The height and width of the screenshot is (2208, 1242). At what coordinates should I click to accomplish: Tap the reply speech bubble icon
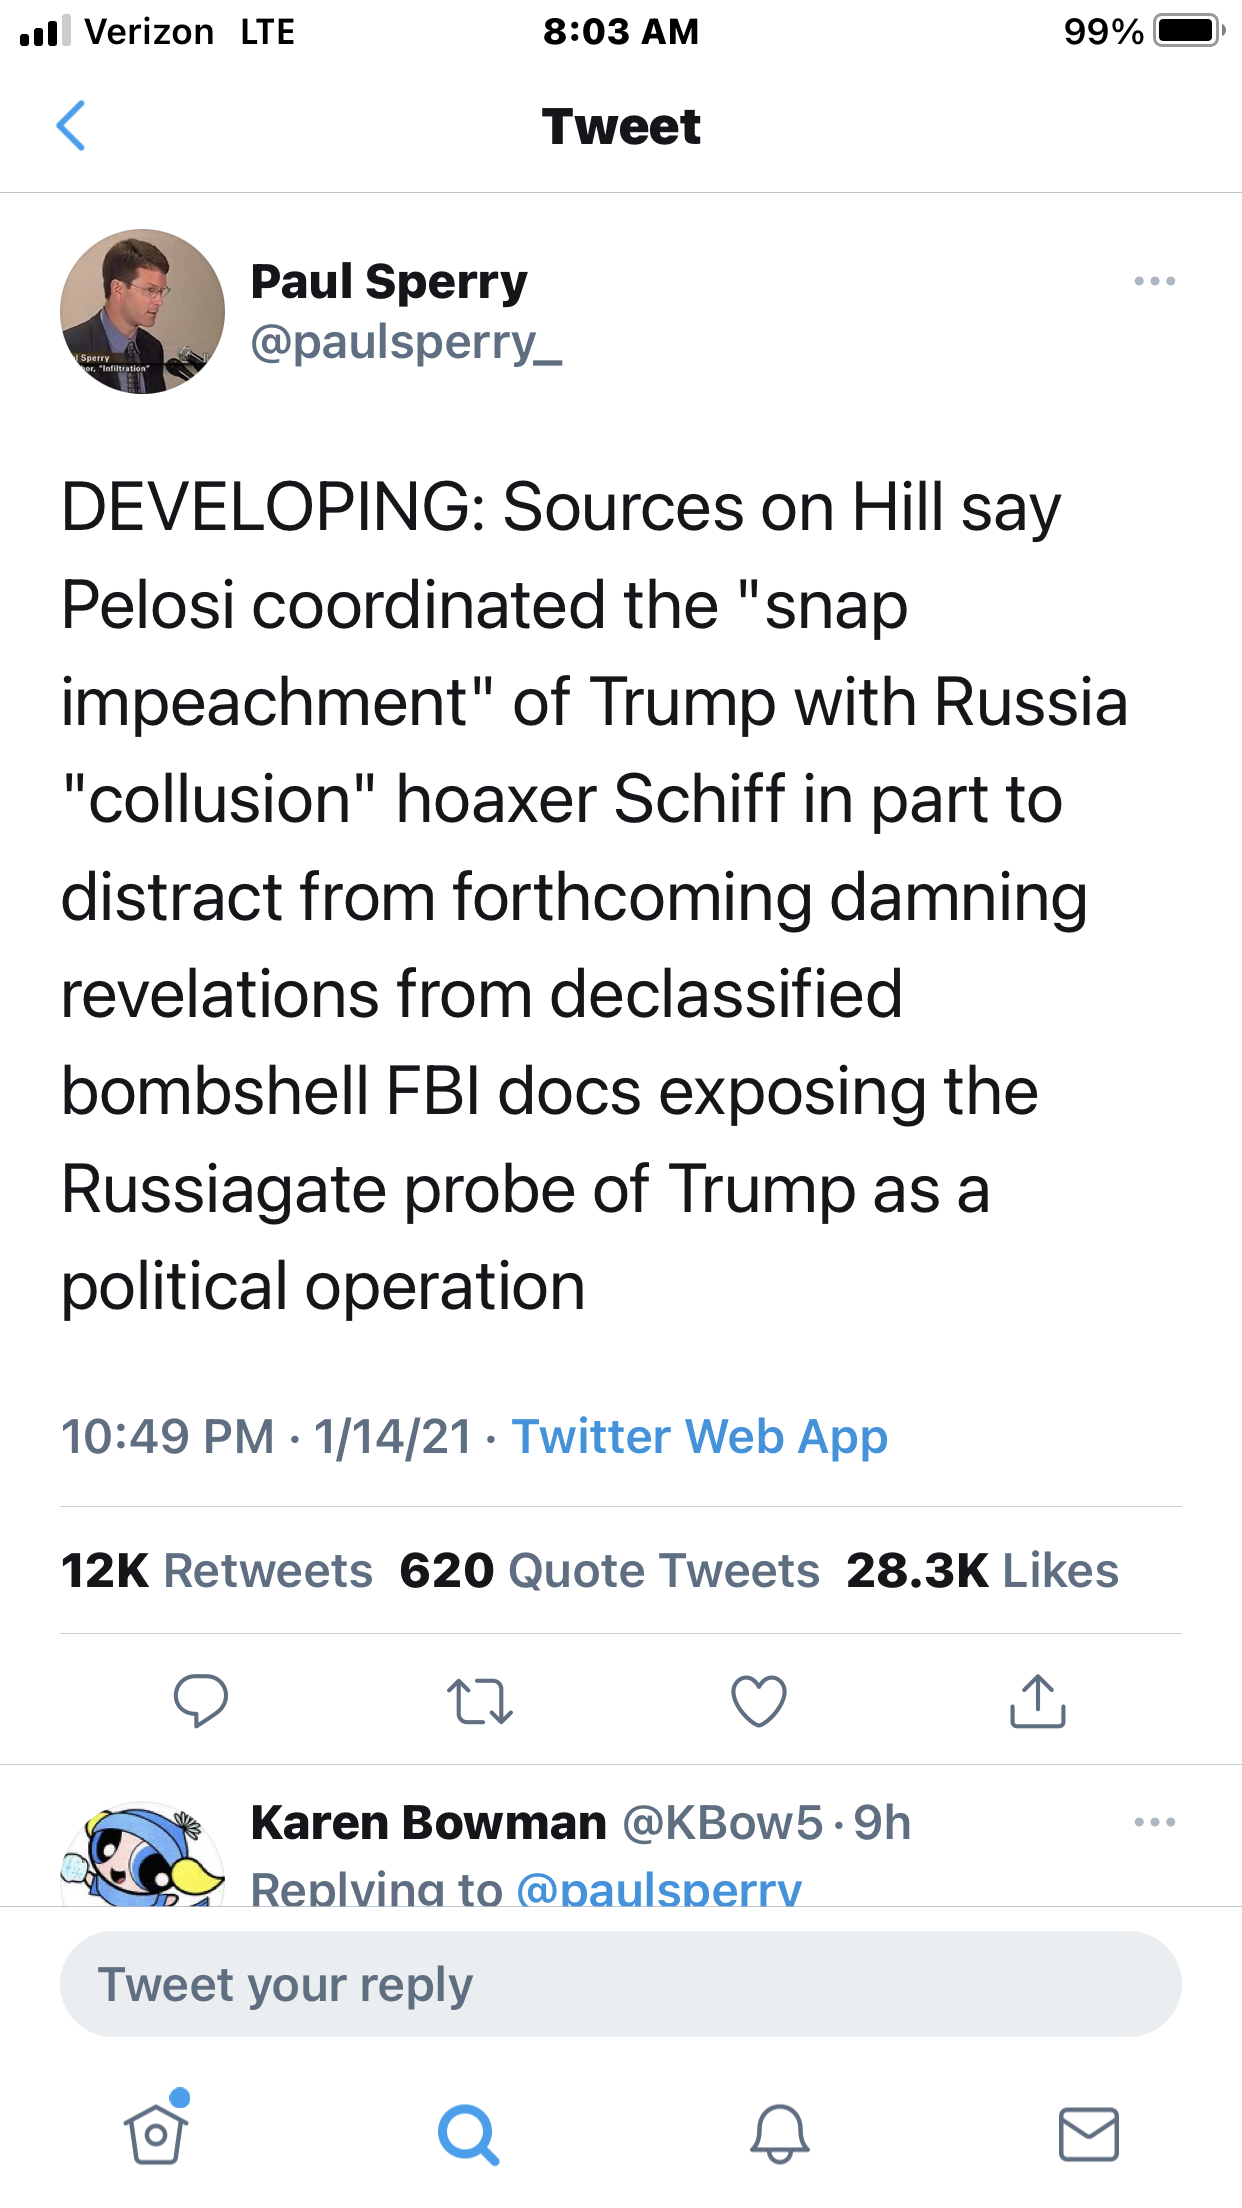point(201,1700)
